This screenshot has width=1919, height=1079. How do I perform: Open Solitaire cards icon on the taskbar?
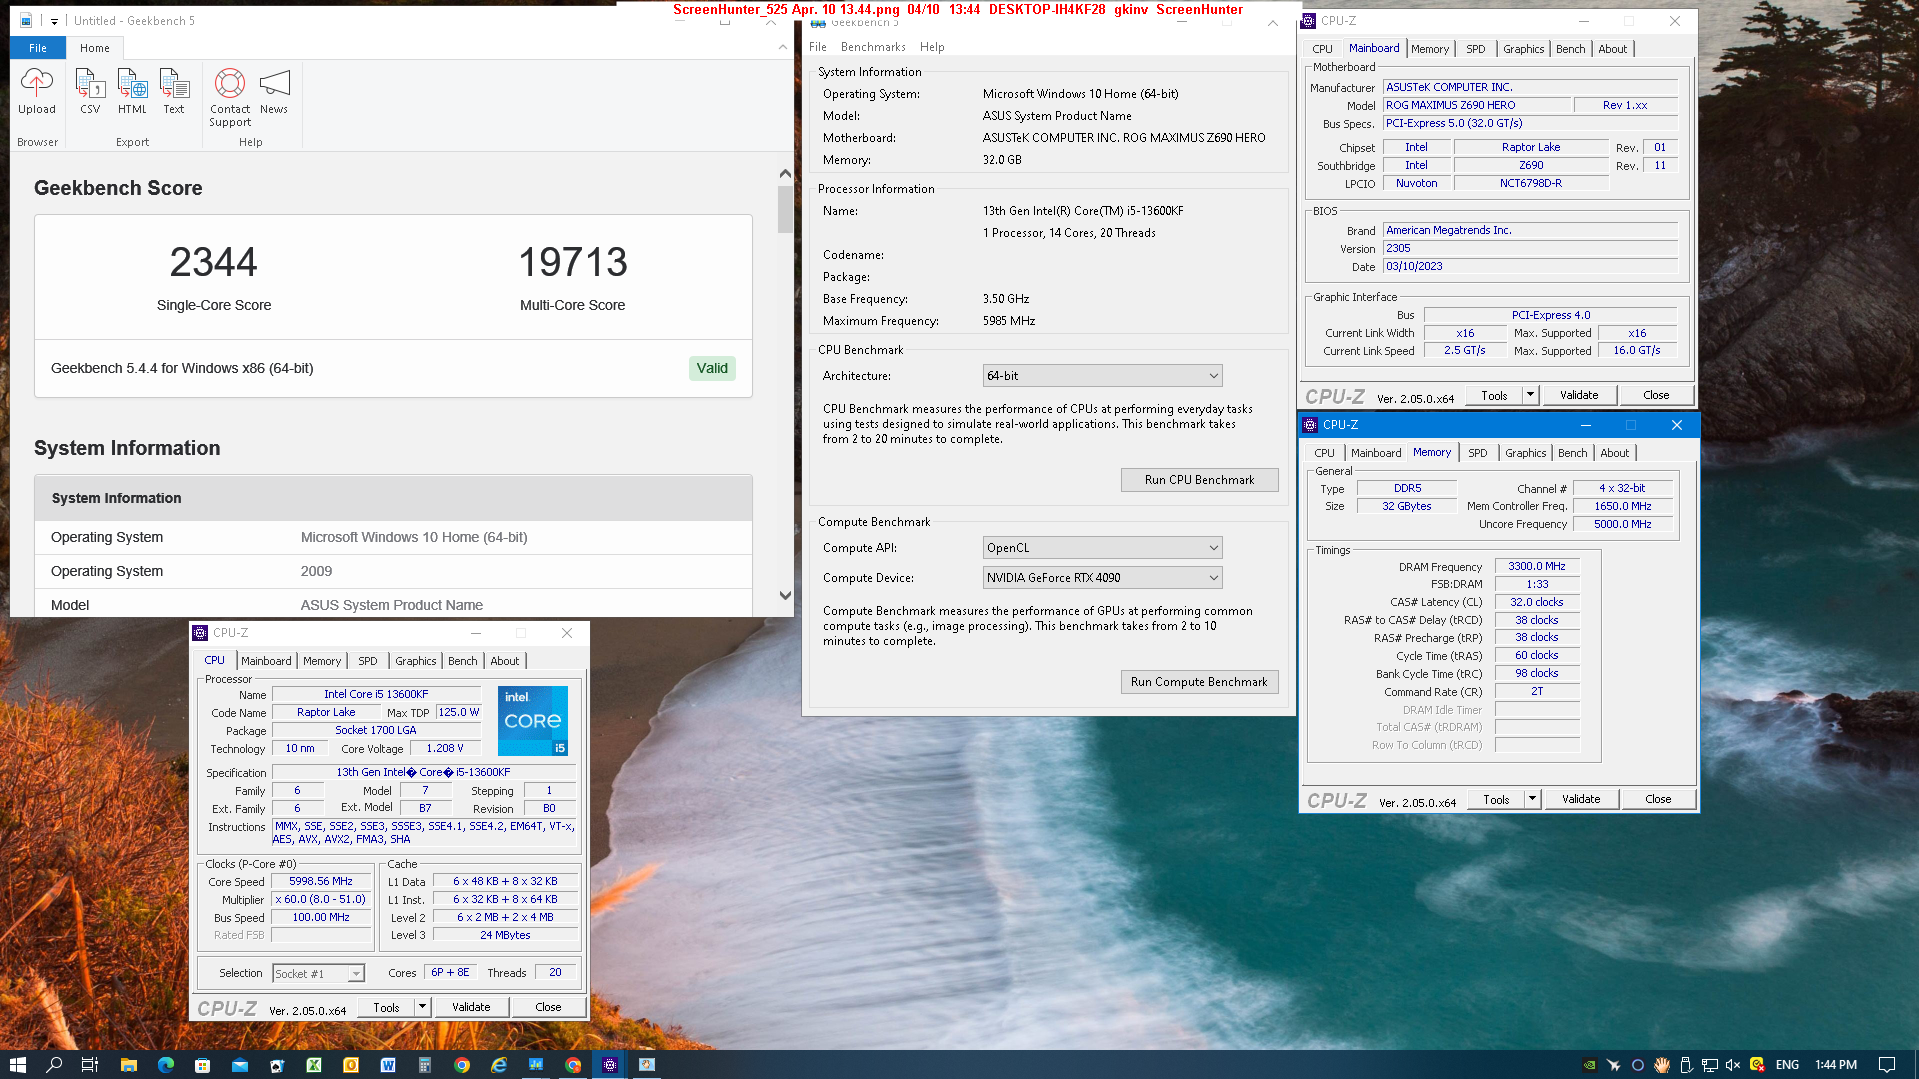coord(276,1065)
